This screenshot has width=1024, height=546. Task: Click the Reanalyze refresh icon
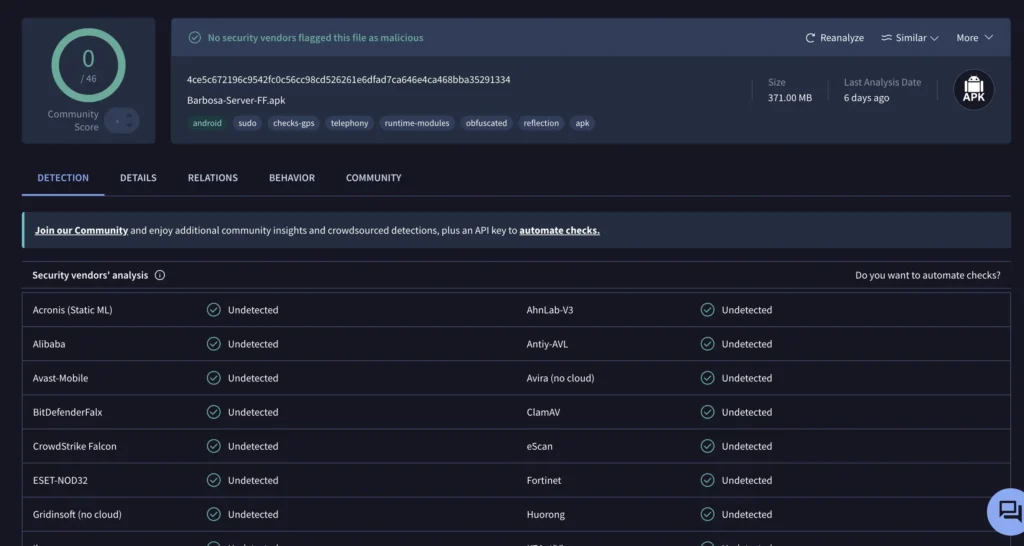(x=810, y=38)
